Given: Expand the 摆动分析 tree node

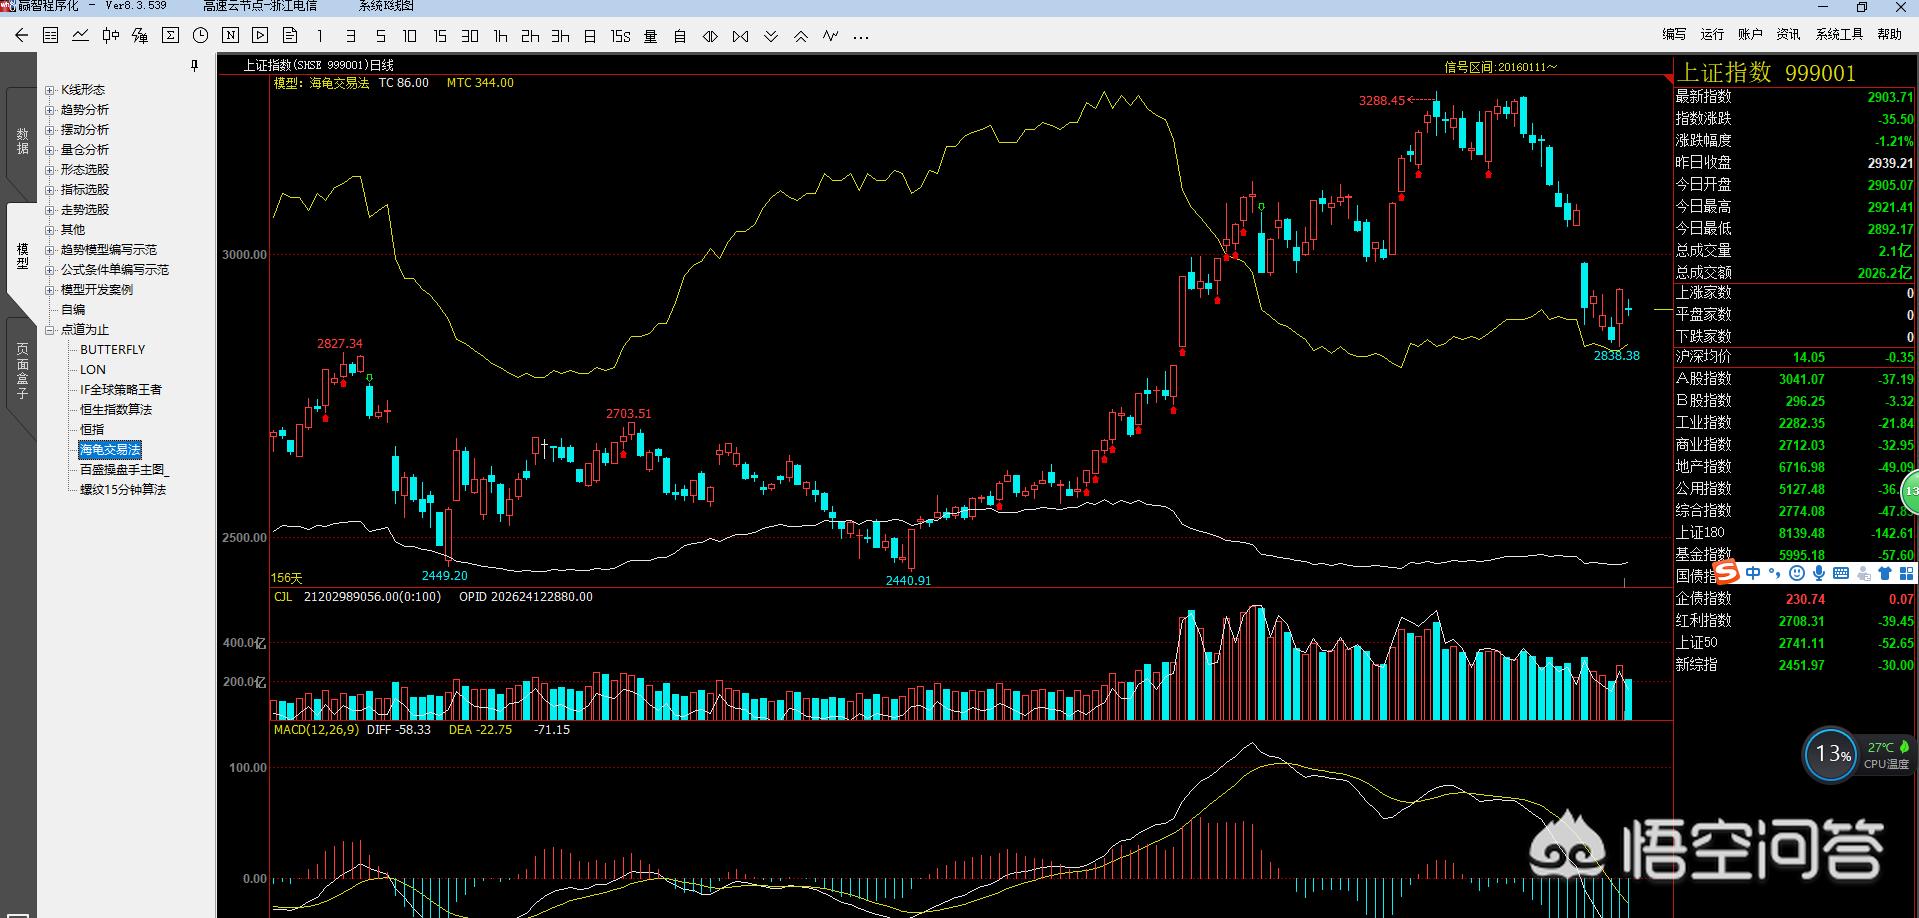Looking at the screenshot, I should pyautogui.click(x=50, y=130).
